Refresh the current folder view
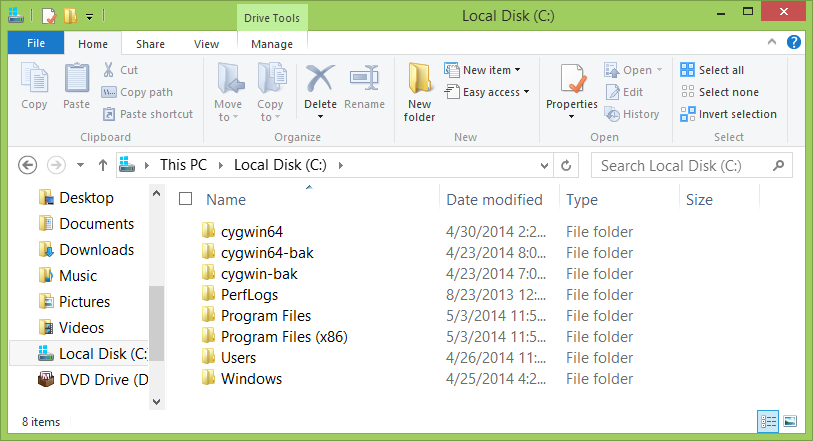This screenshot has height=441, width=813. point(566,165)
